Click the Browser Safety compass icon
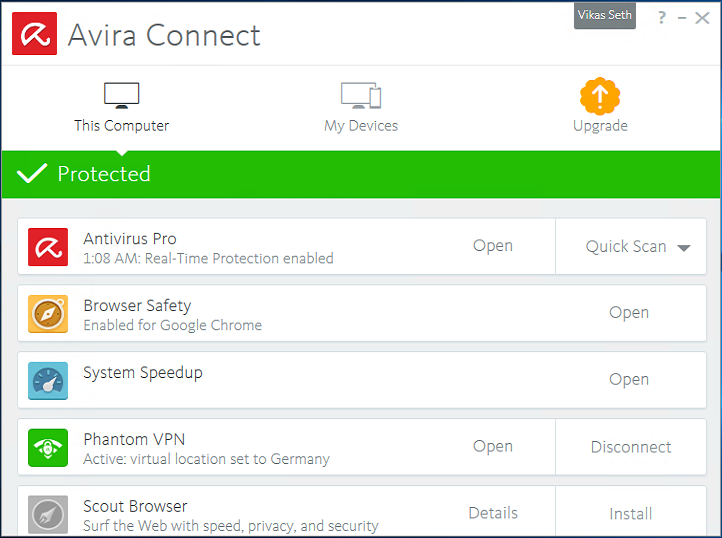This screenshot has width=722, height=538. pos(48,314)
